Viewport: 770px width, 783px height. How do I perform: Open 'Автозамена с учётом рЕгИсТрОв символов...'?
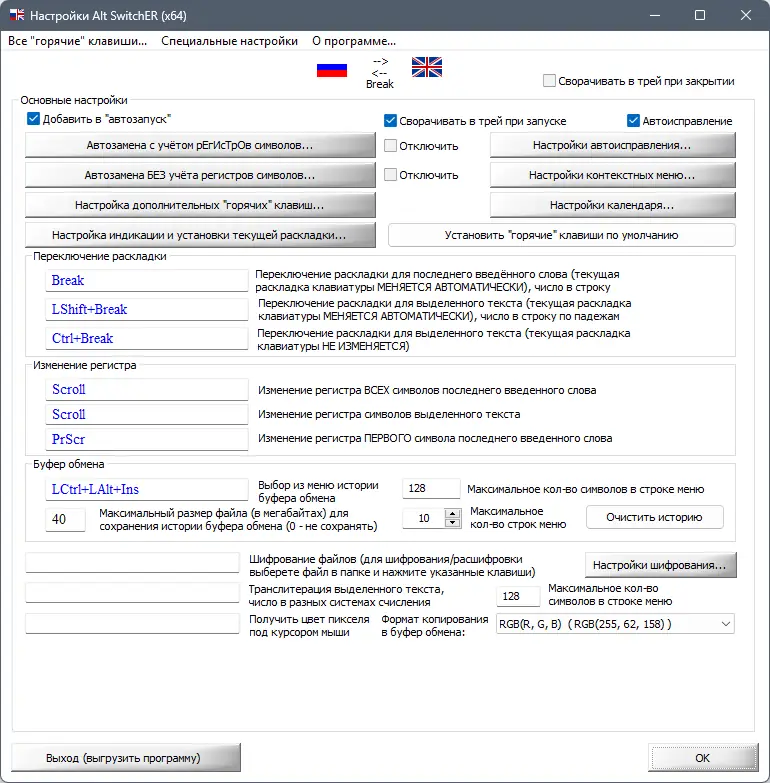pyautogui.click(x=200, y=145)
